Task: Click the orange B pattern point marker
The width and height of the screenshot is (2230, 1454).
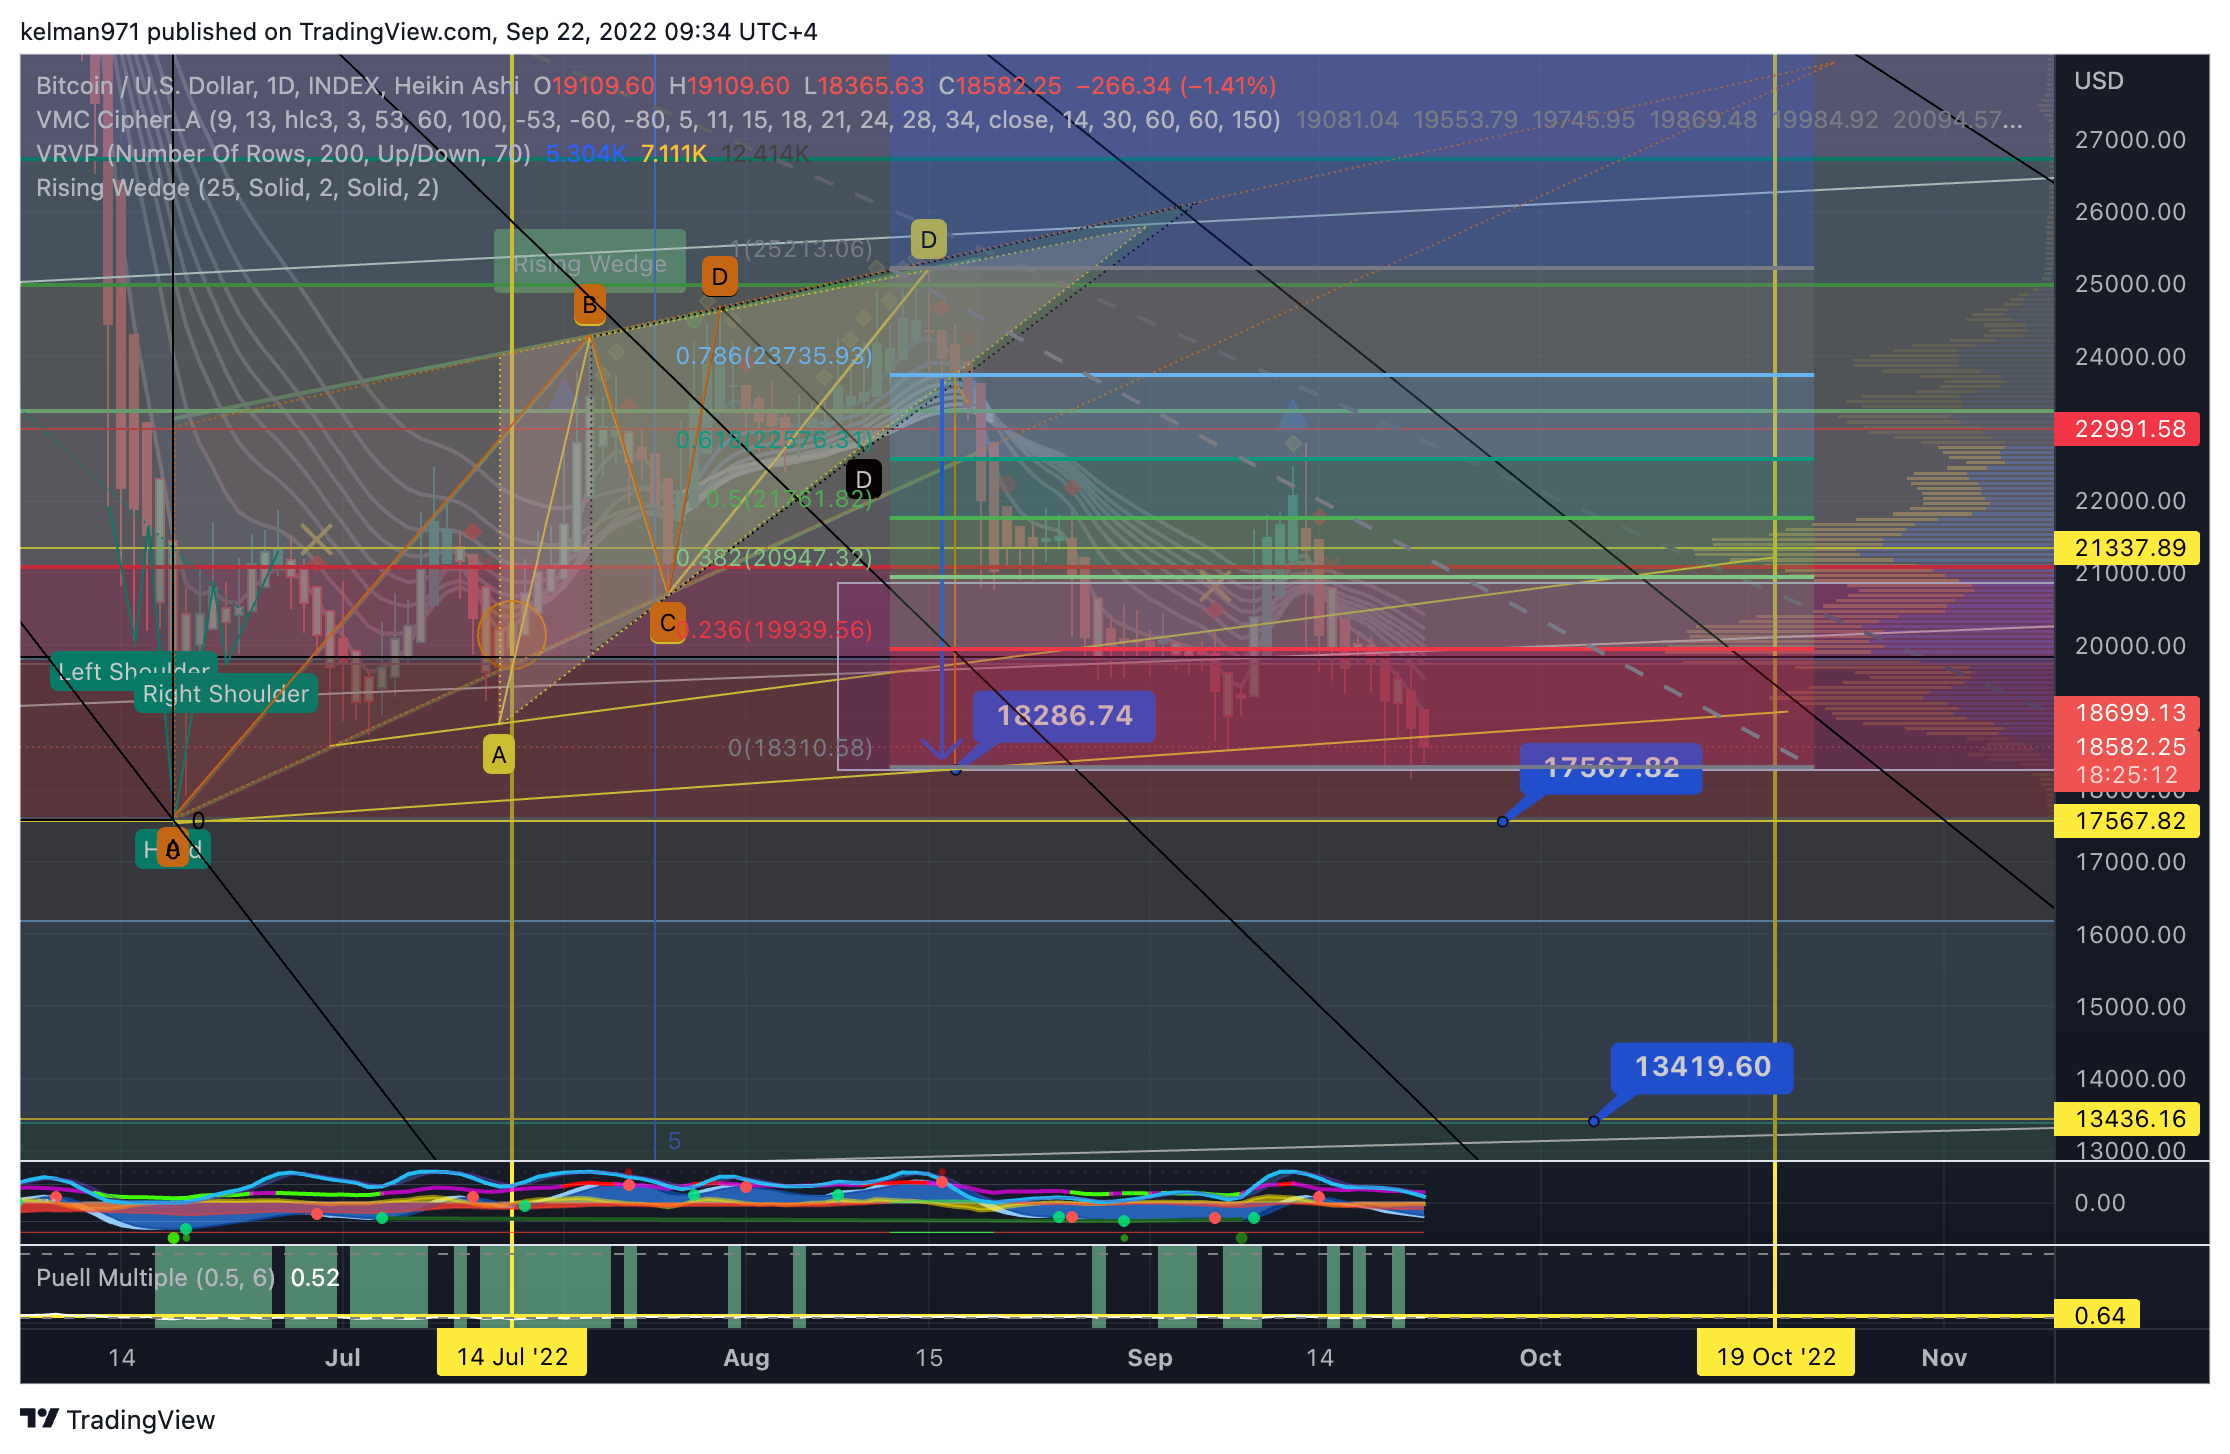Action: [x=590, y=304]
